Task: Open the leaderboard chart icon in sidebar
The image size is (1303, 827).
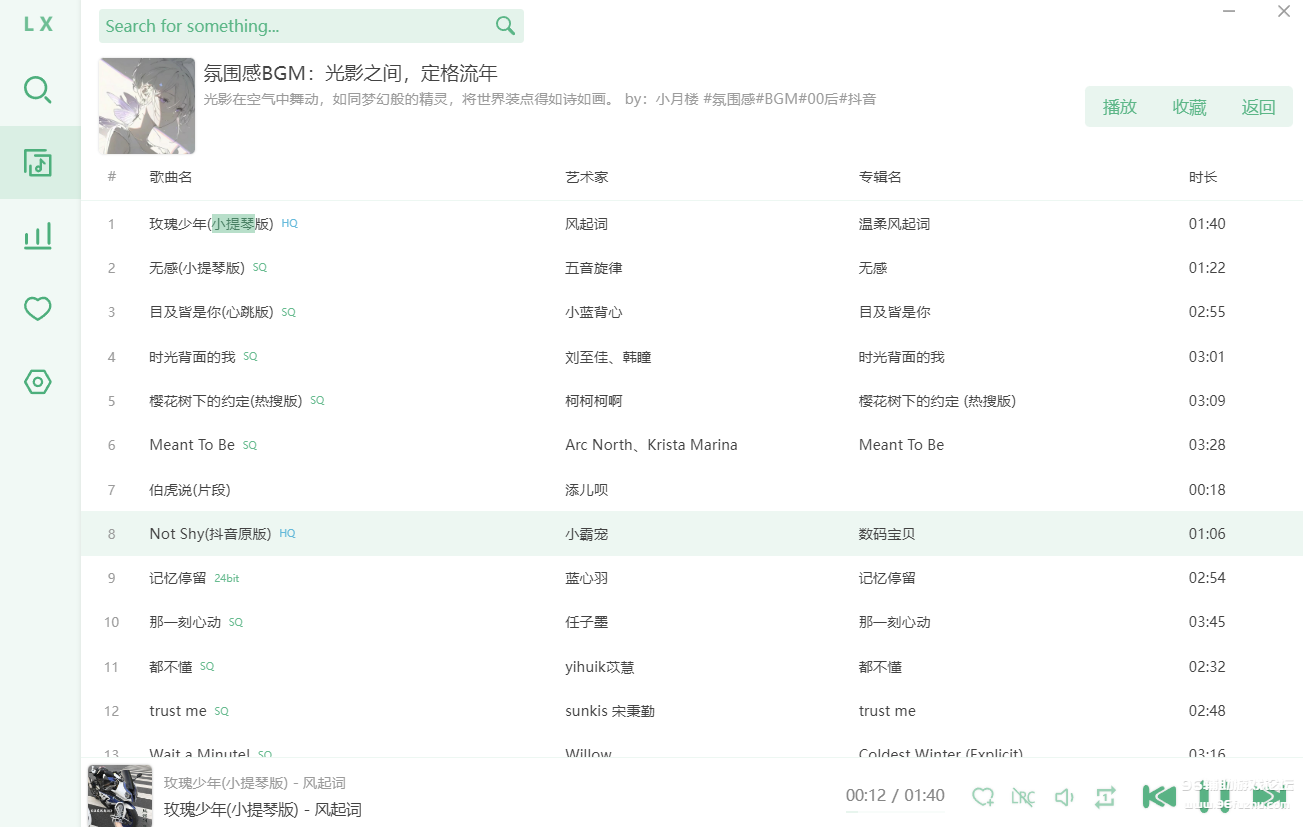Action: [38, 236]
